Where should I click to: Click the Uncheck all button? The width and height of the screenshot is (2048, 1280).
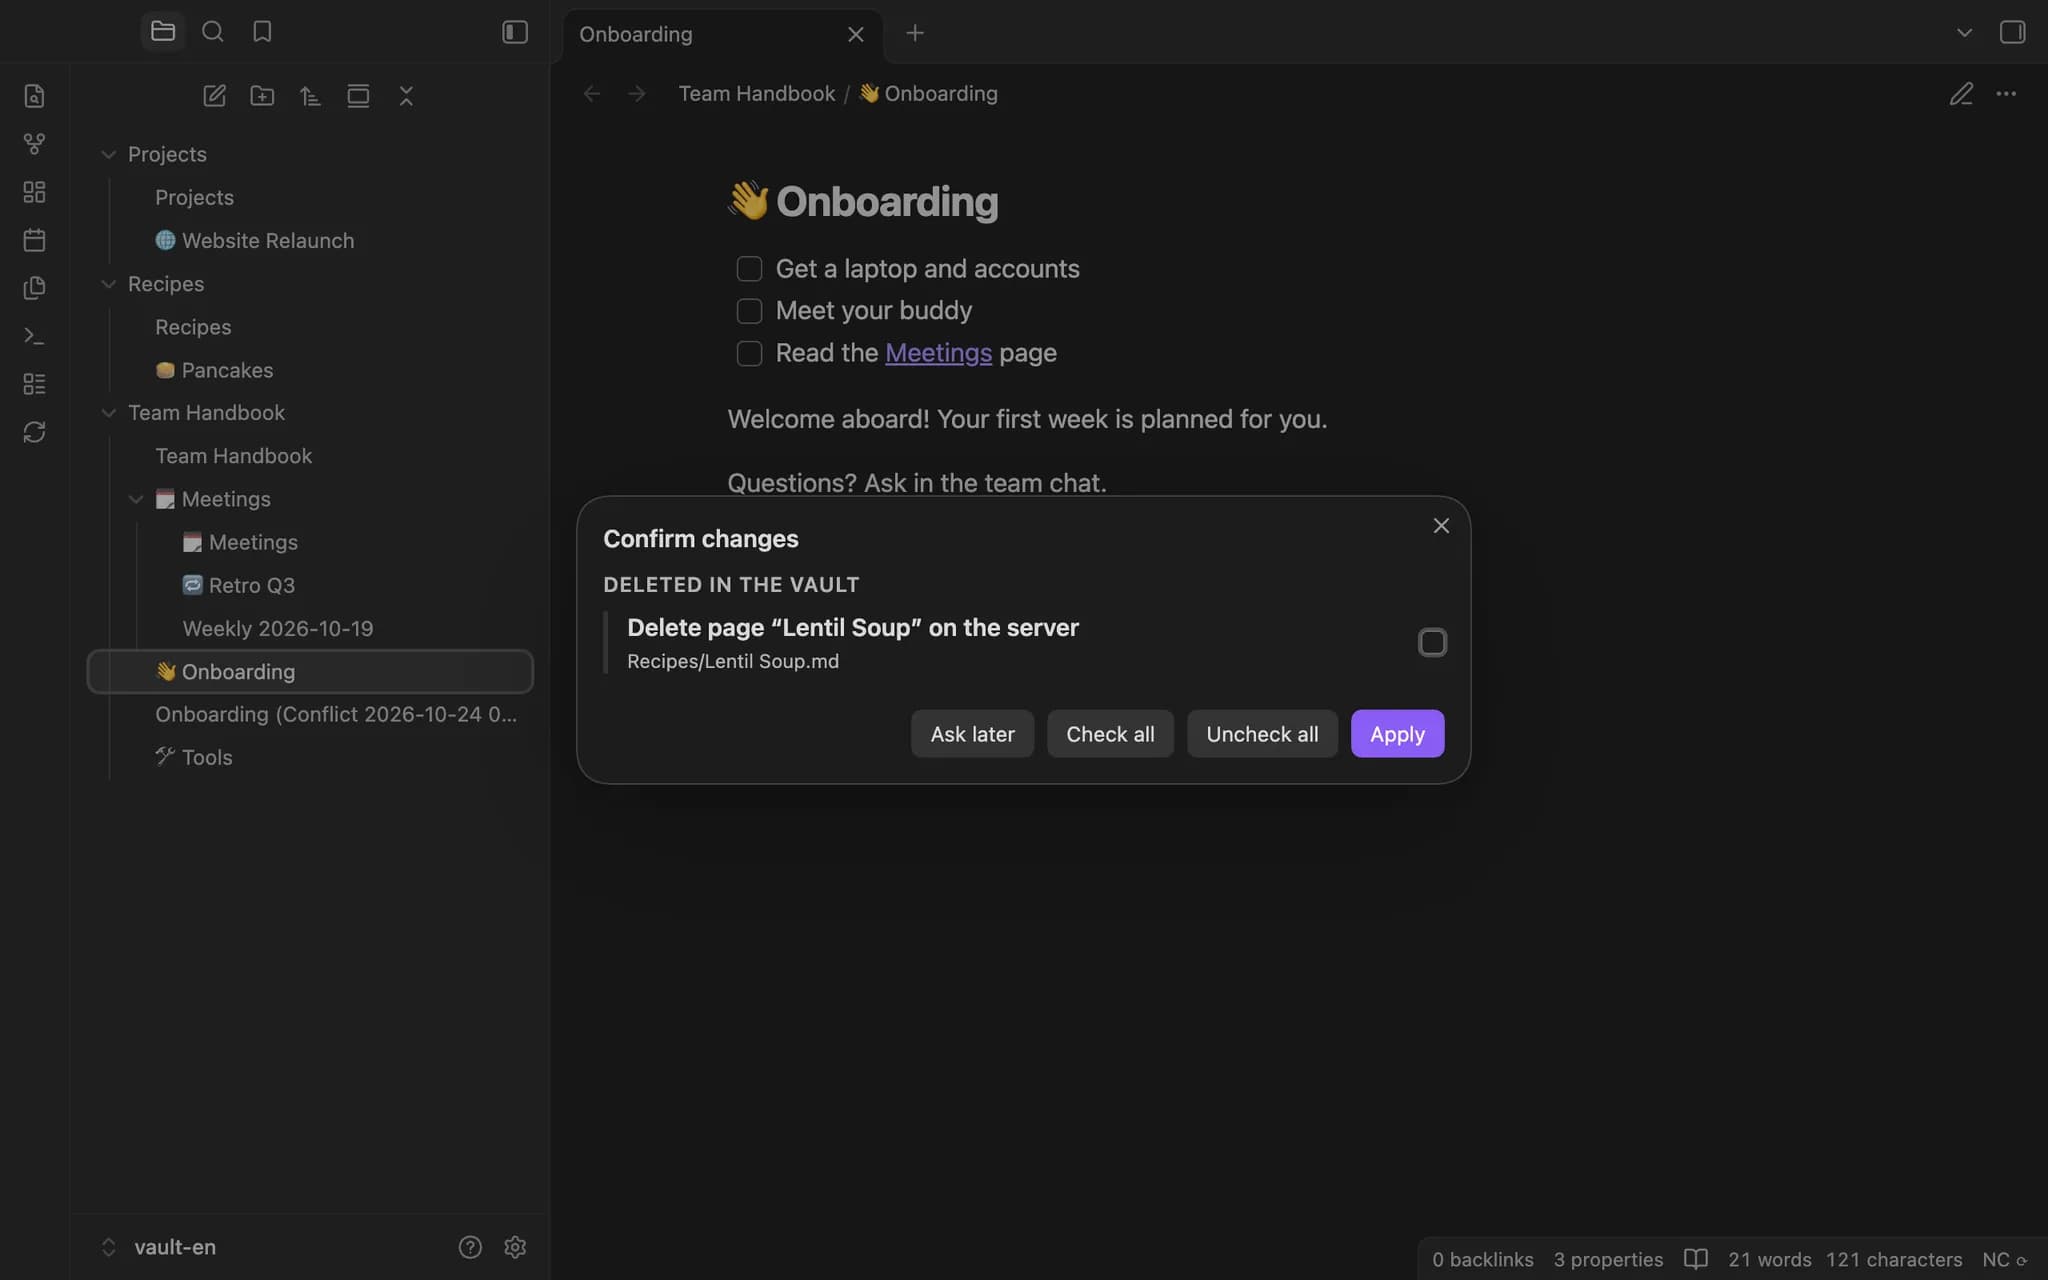coord(1262,734)
